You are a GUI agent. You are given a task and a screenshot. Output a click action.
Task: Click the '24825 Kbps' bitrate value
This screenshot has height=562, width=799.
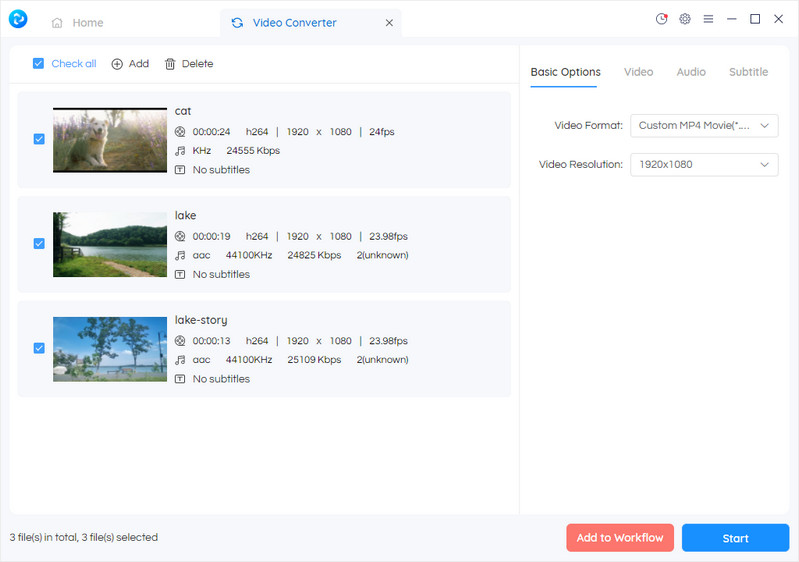314,255
